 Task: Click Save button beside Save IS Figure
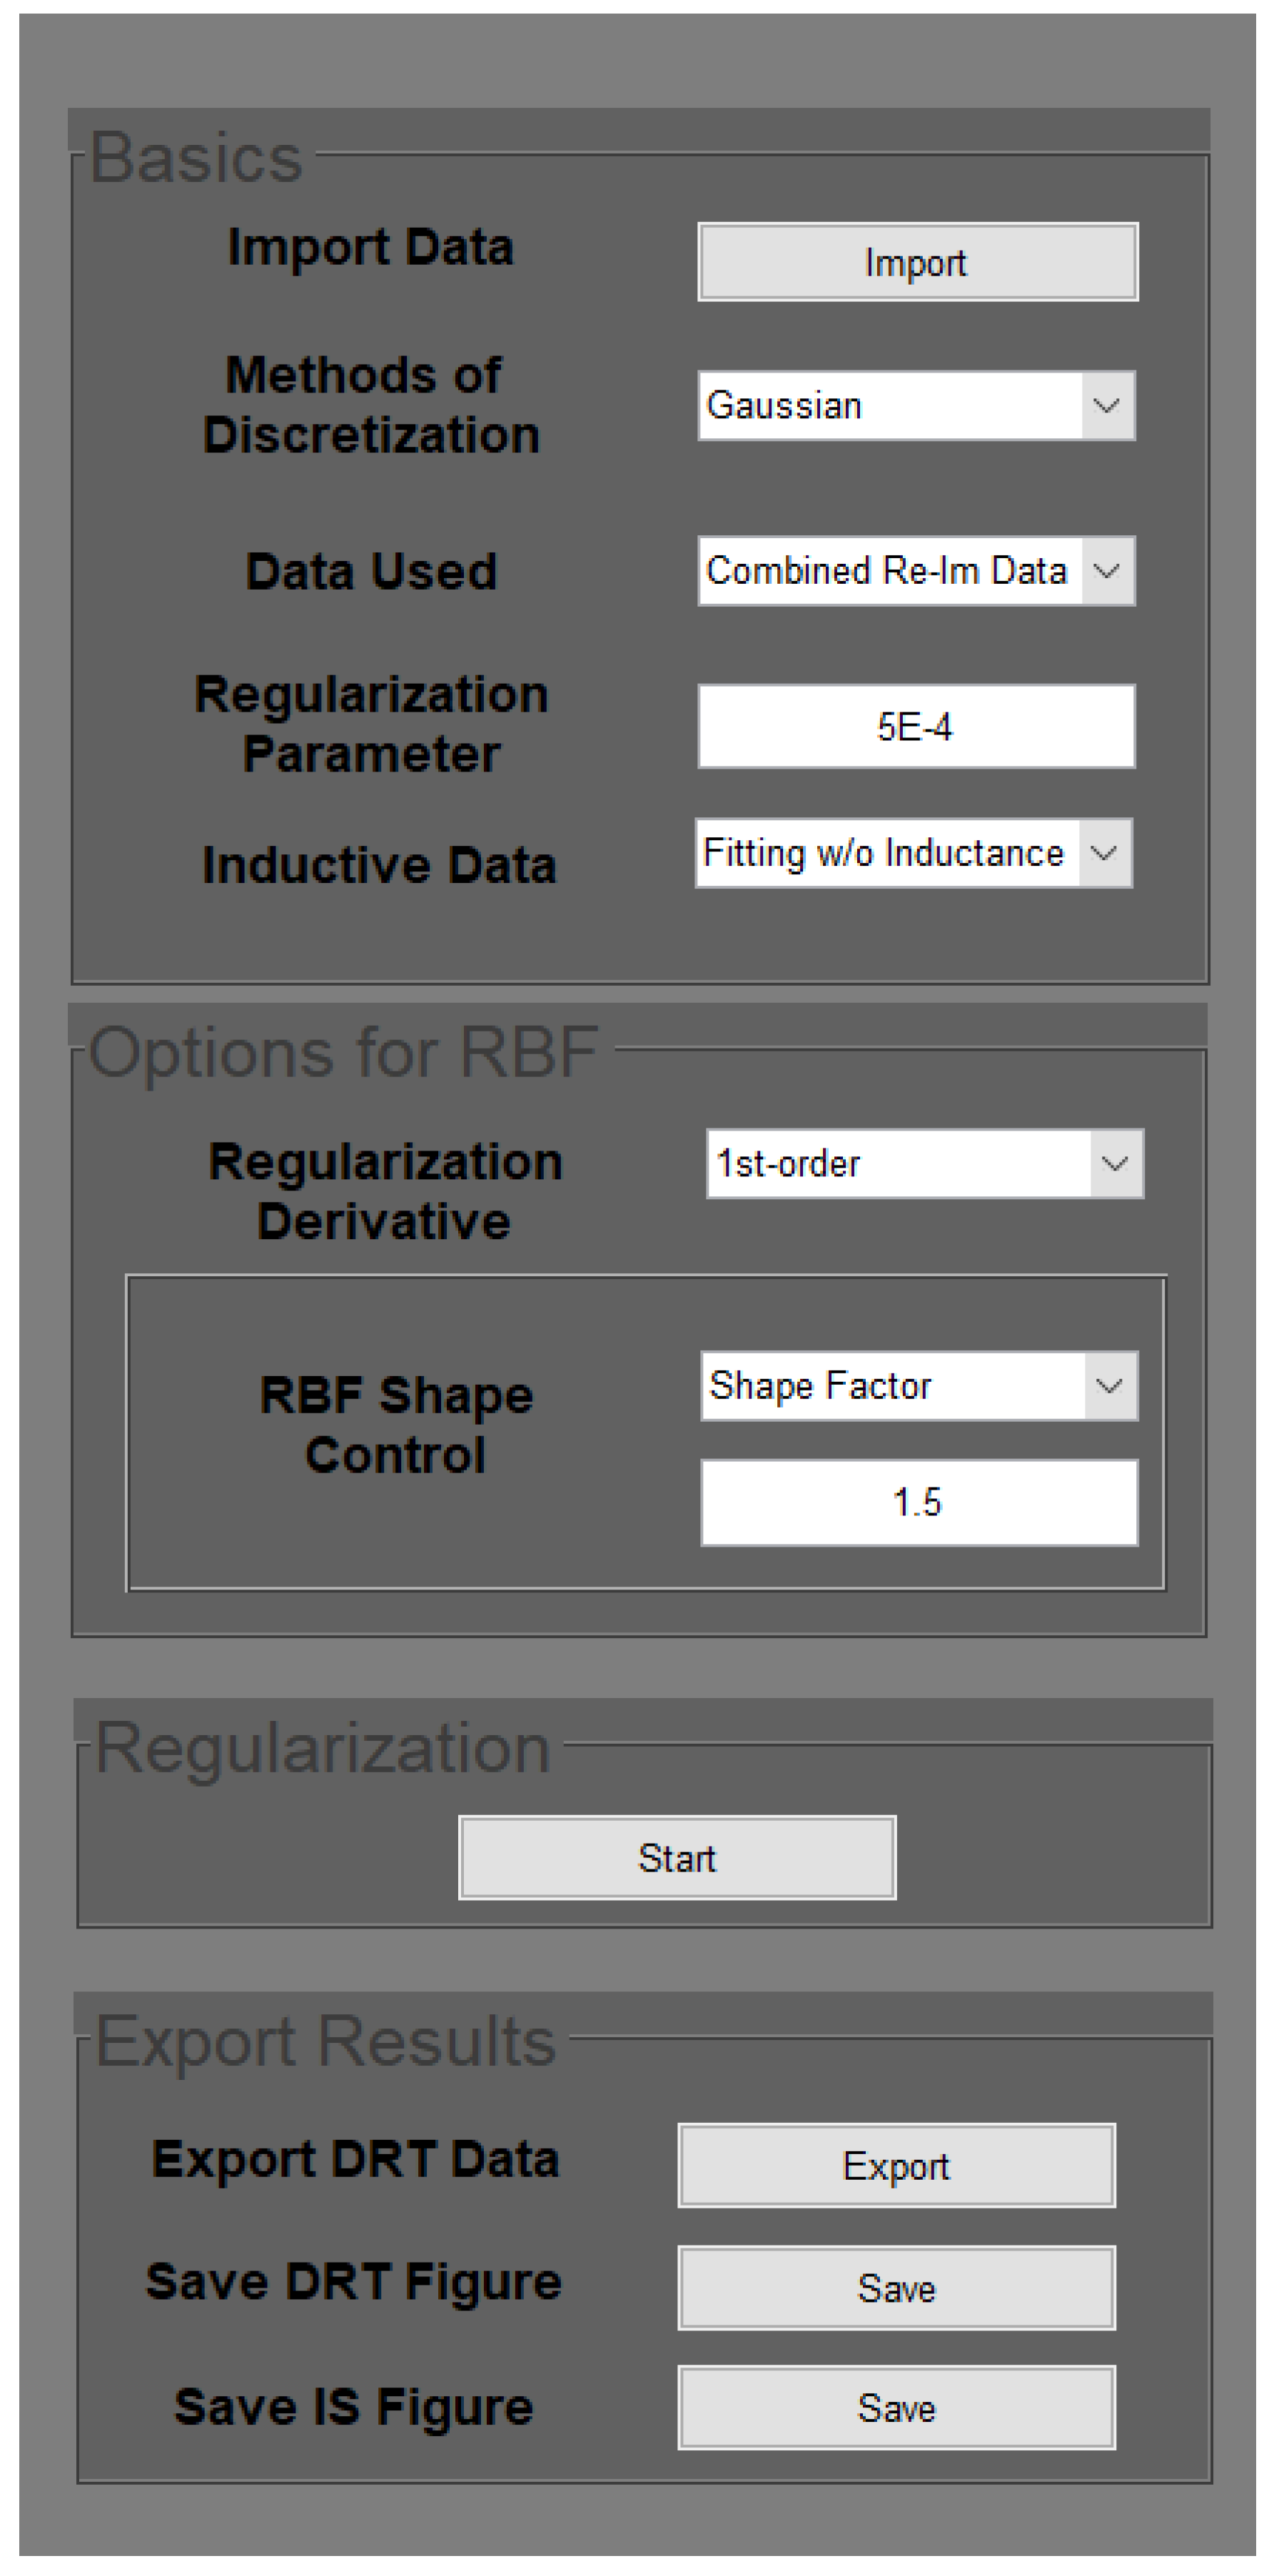click(896, 2408)
